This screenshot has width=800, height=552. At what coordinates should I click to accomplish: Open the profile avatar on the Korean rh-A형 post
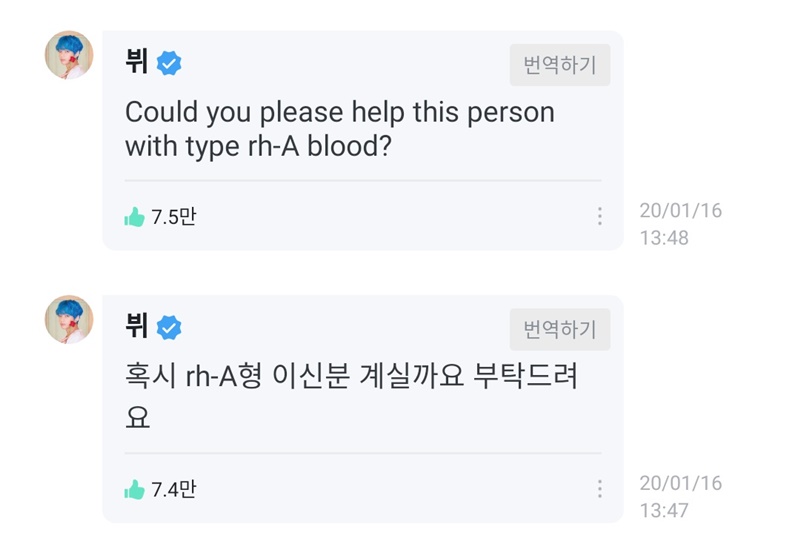[x=69, y=319]
